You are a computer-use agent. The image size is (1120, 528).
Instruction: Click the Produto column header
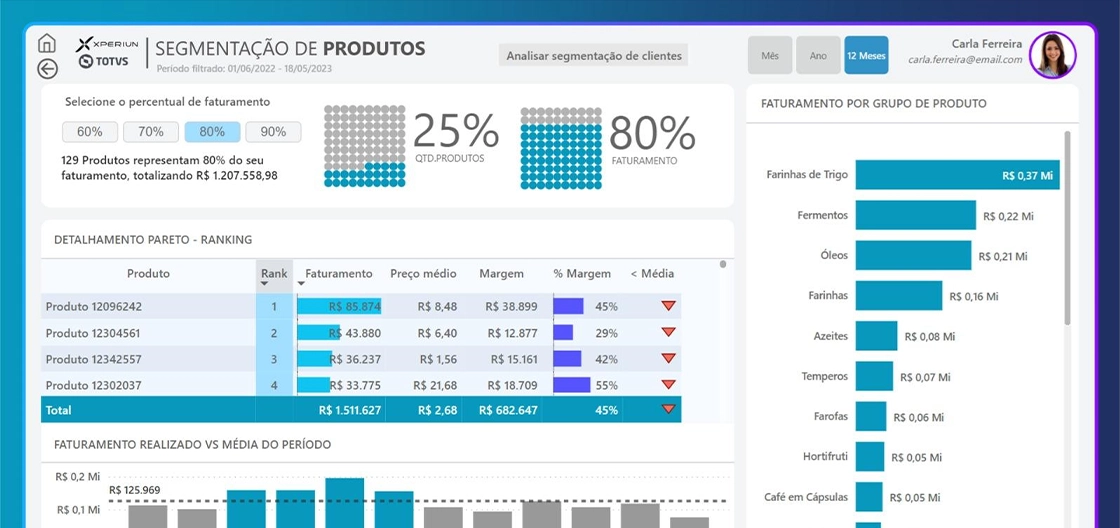click(149, 274)
